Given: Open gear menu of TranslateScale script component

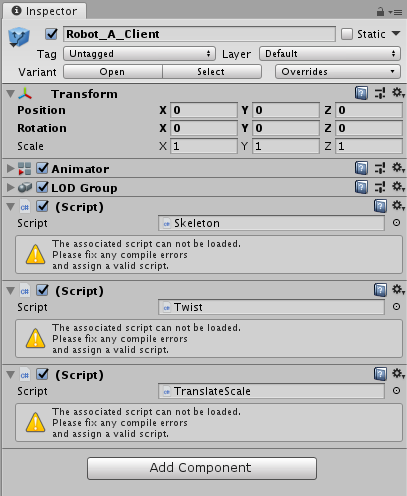Looking at the screenshot, I should pyautogui.click(x=398, y=373).
